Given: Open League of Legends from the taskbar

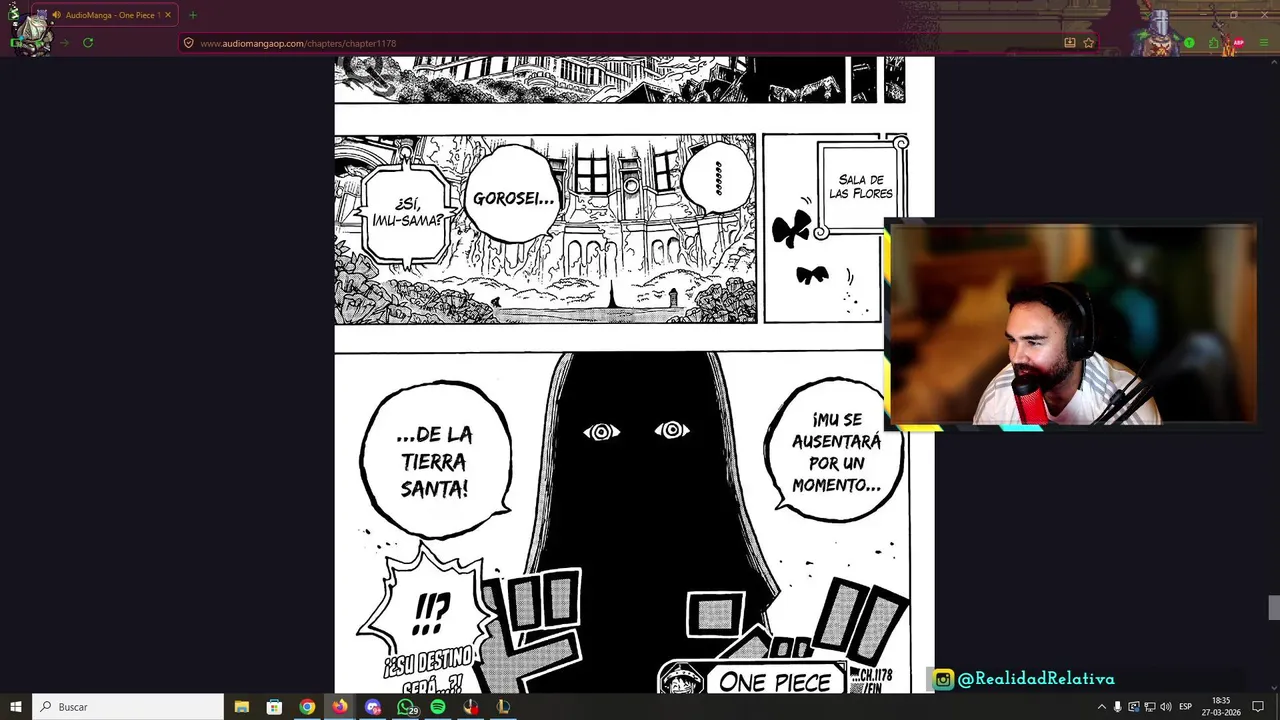Looking at the screenshot, I should [x=503, y=707].
